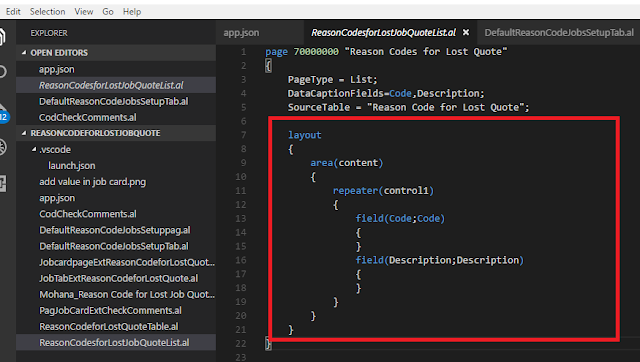640x362 pixels.
Task: Open the Go menu
Action: click(x=108, y=11)
